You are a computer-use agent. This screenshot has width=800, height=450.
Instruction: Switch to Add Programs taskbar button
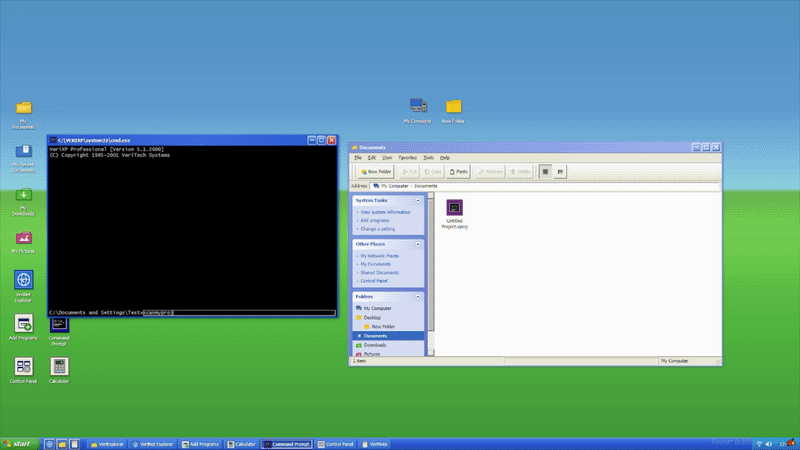click(x=201, y=444)
